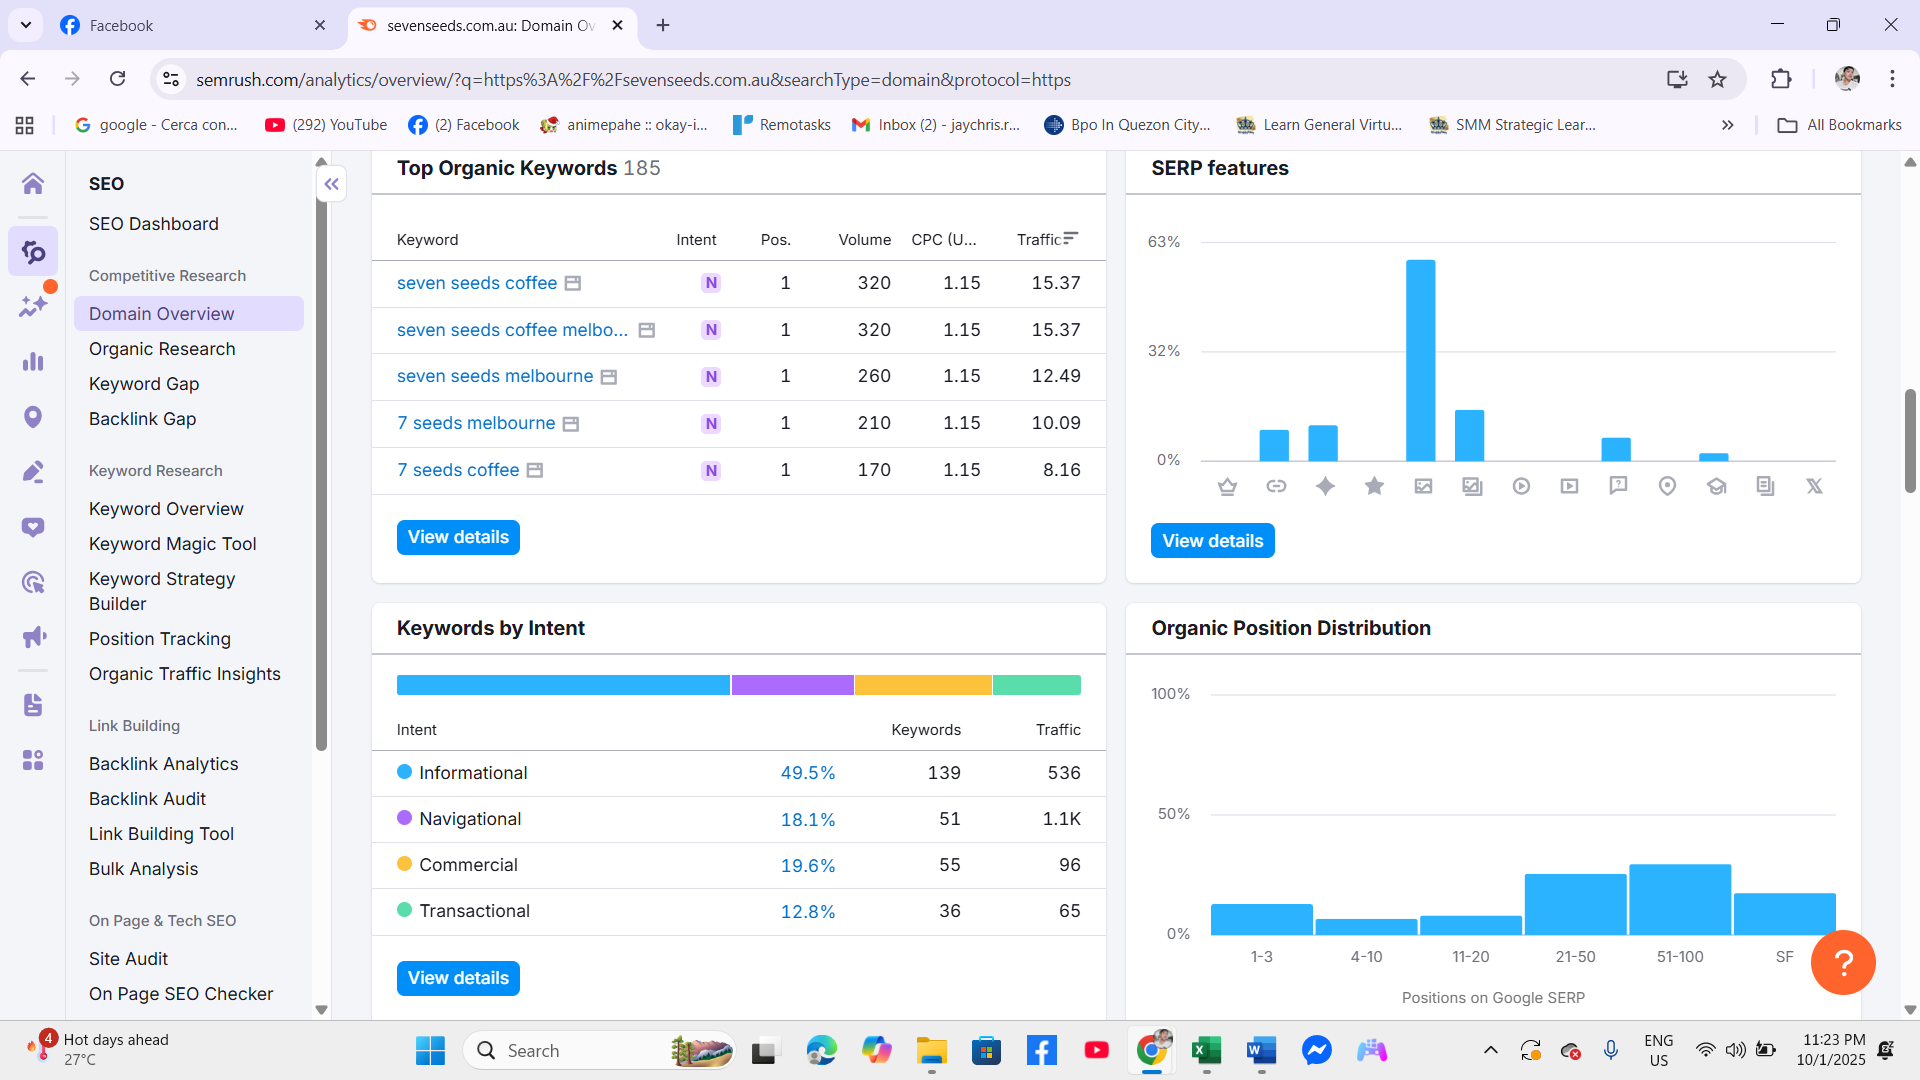Viewport: 1920px width, 1080px height.
Task: Open Organic Research in the sidebar menu
Action: pos(162,349)
